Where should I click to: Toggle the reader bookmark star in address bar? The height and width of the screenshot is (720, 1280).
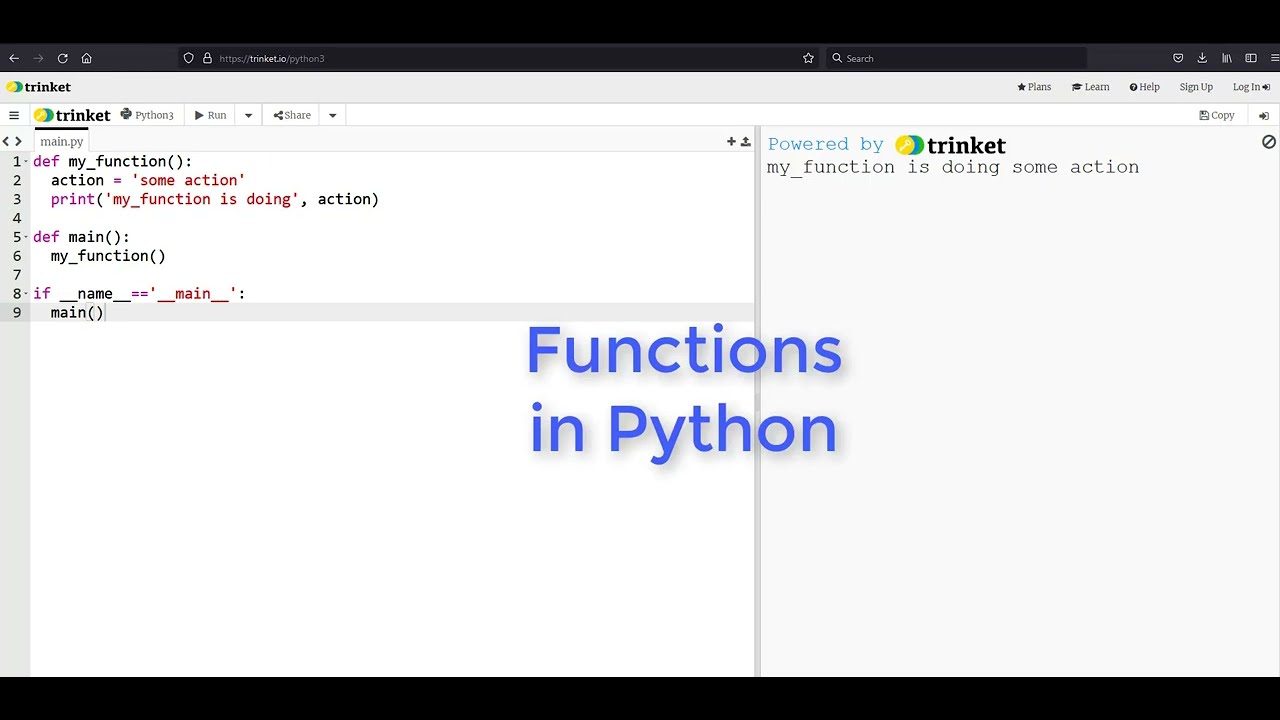[x=808, y=58]
